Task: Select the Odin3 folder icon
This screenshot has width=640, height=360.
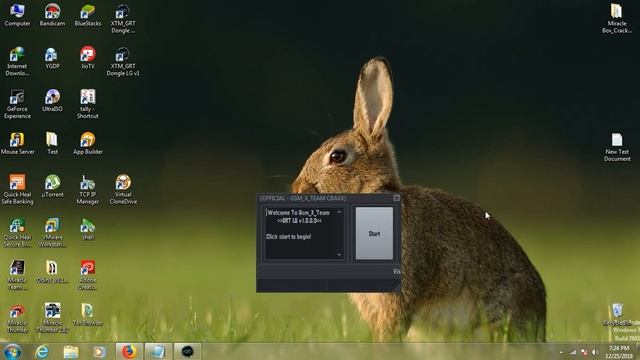Action: (x=52, y=272)
